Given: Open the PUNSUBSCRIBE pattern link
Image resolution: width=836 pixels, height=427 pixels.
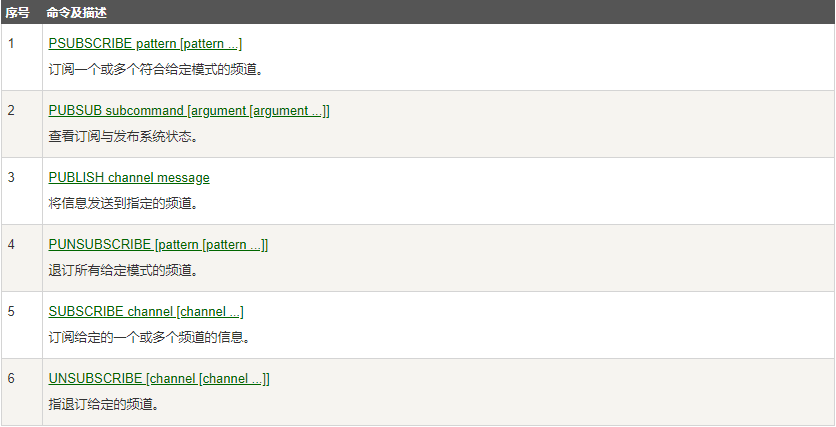Looking at the screenshot, I should coord(158,245).
